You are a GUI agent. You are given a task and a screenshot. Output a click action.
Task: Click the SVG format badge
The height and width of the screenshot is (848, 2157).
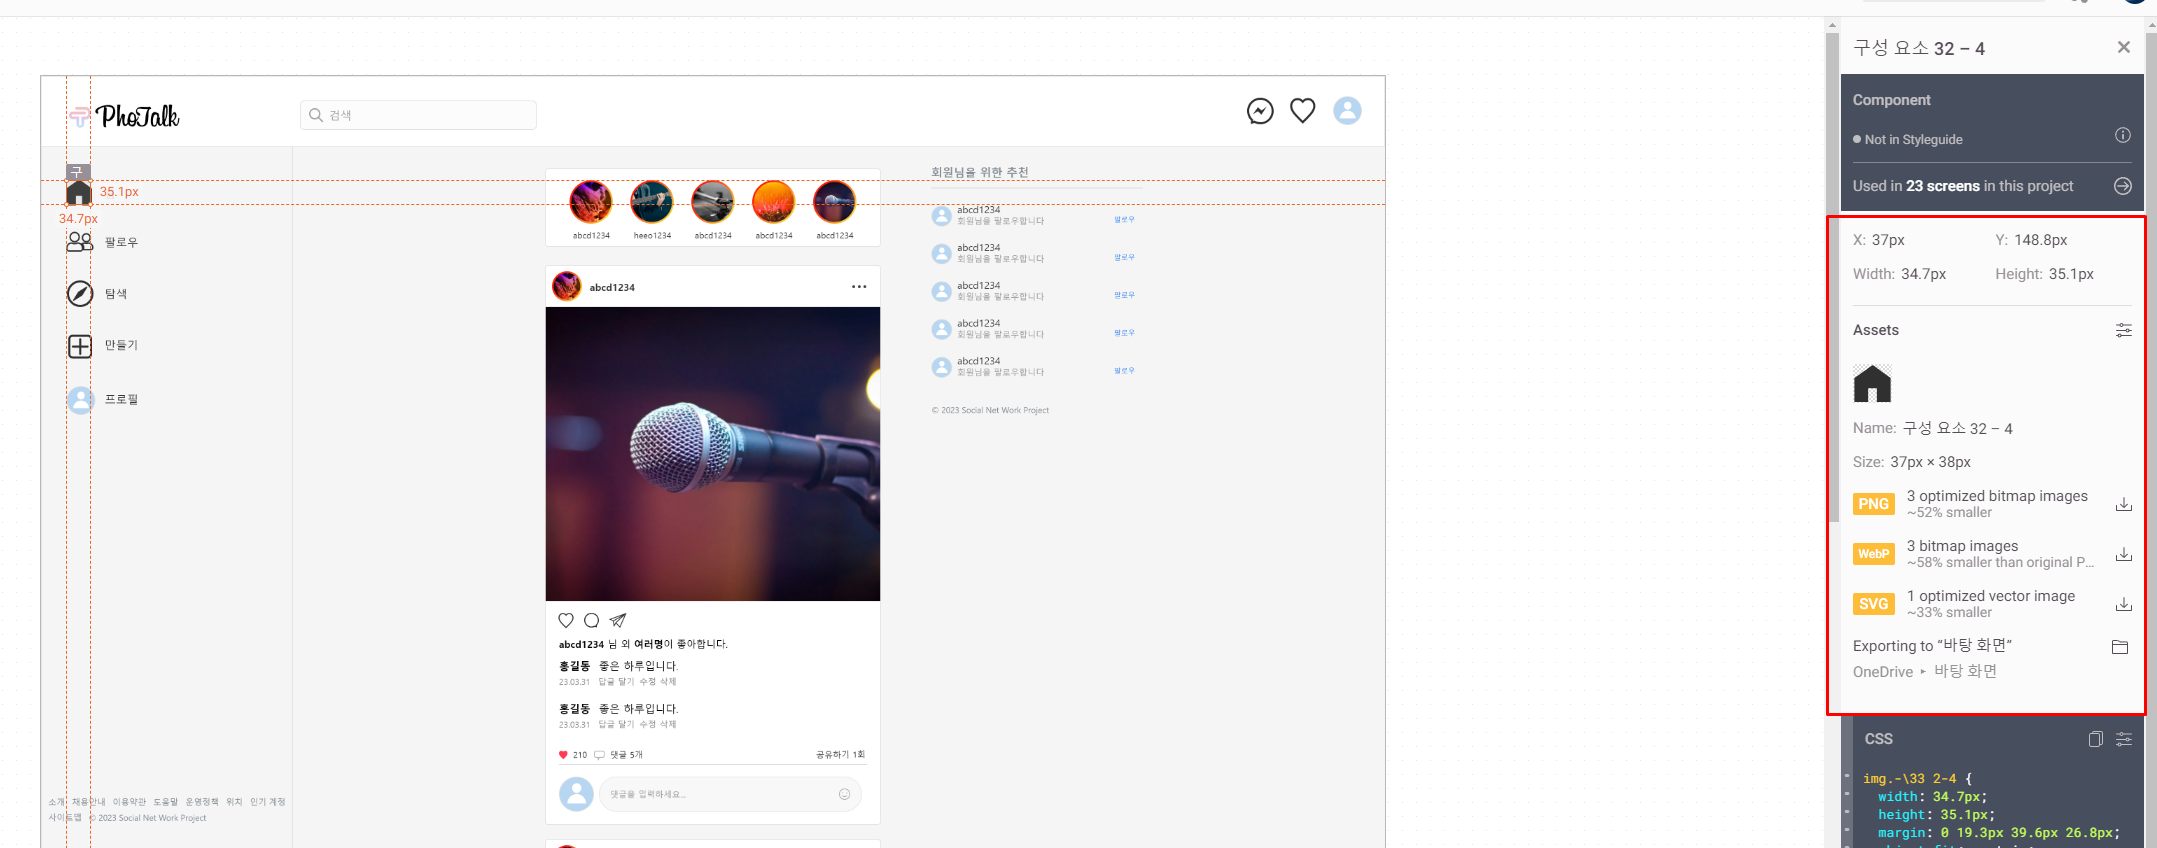click(x=1873, y=604)
